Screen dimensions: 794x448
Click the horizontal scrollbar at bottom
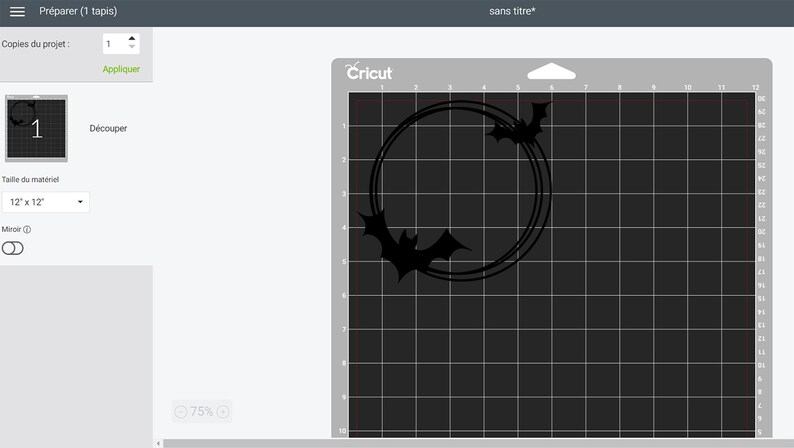pos(478,444)
